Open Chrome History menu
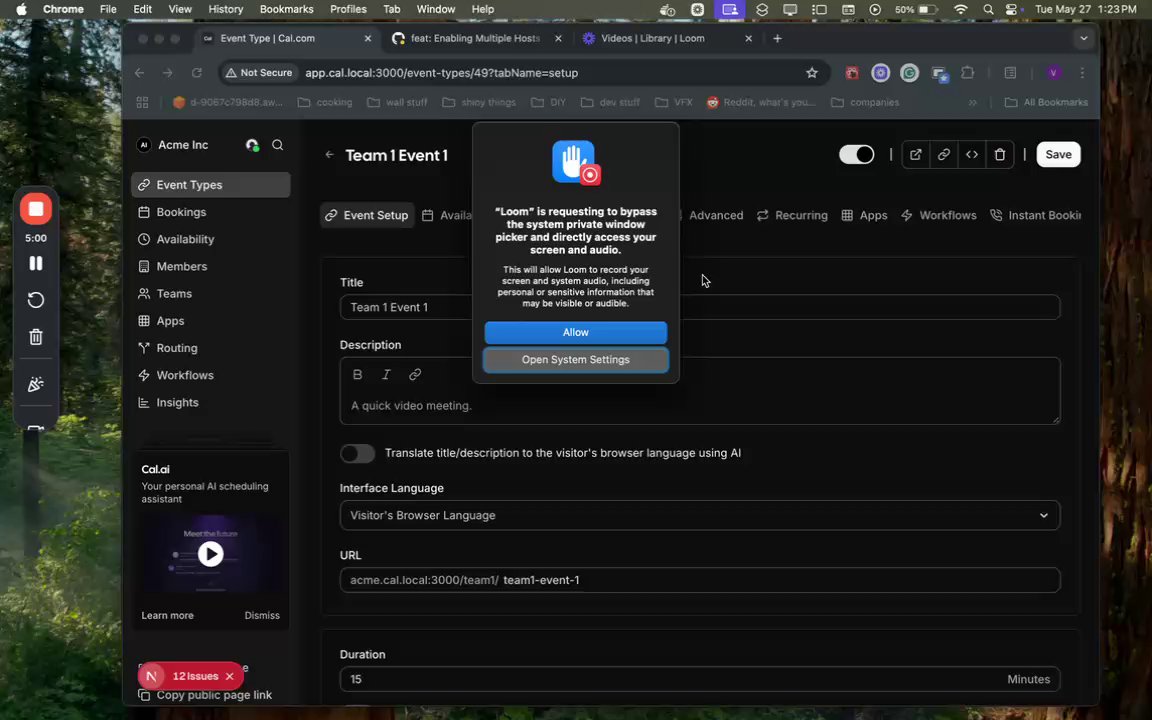 coord(225,10)
